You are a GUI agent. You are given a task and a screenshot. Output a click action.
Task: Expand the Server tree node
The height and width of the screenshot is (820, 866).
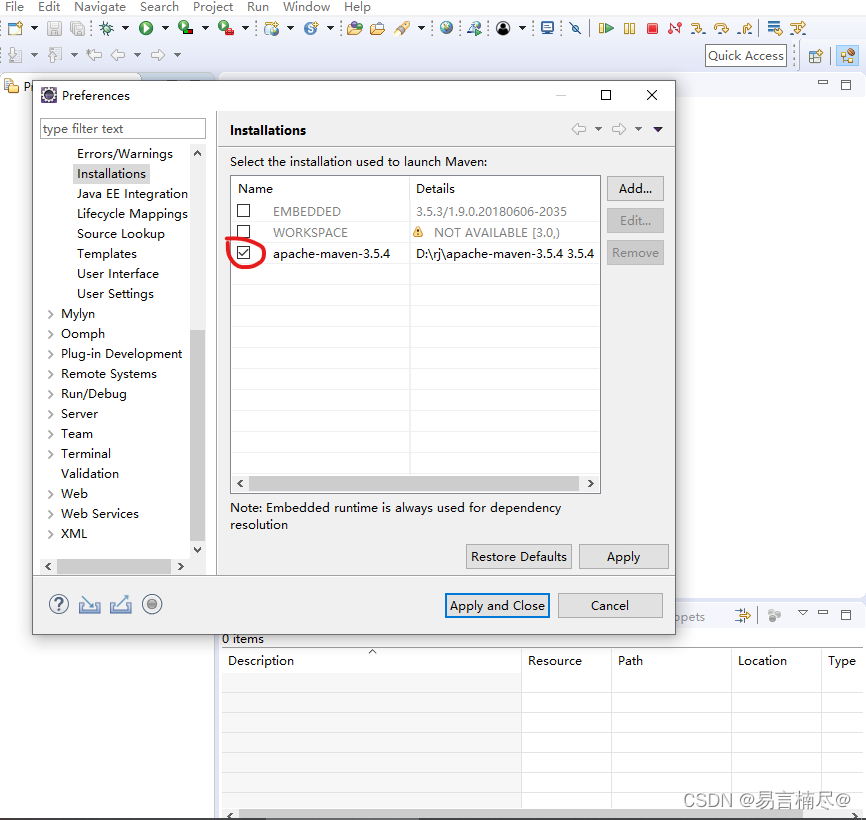51,414
